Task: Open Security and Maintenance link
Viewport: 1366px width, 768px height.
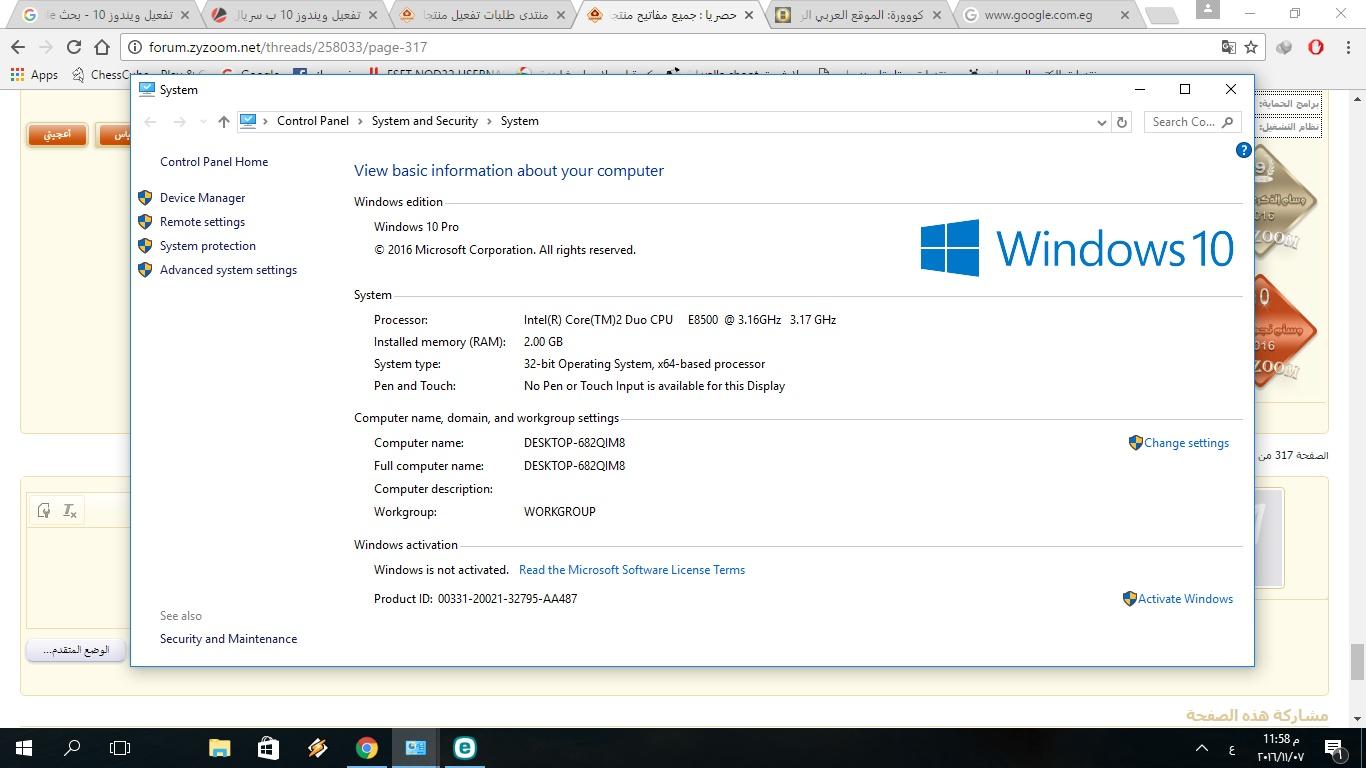Action: [228, 639]
